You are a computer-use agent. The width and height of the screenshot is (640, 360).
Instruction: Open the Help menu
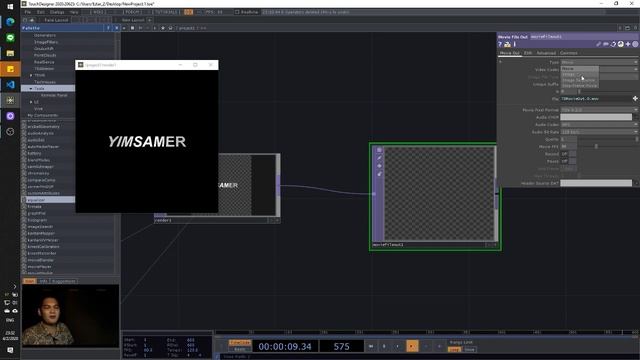click(74, 12)
